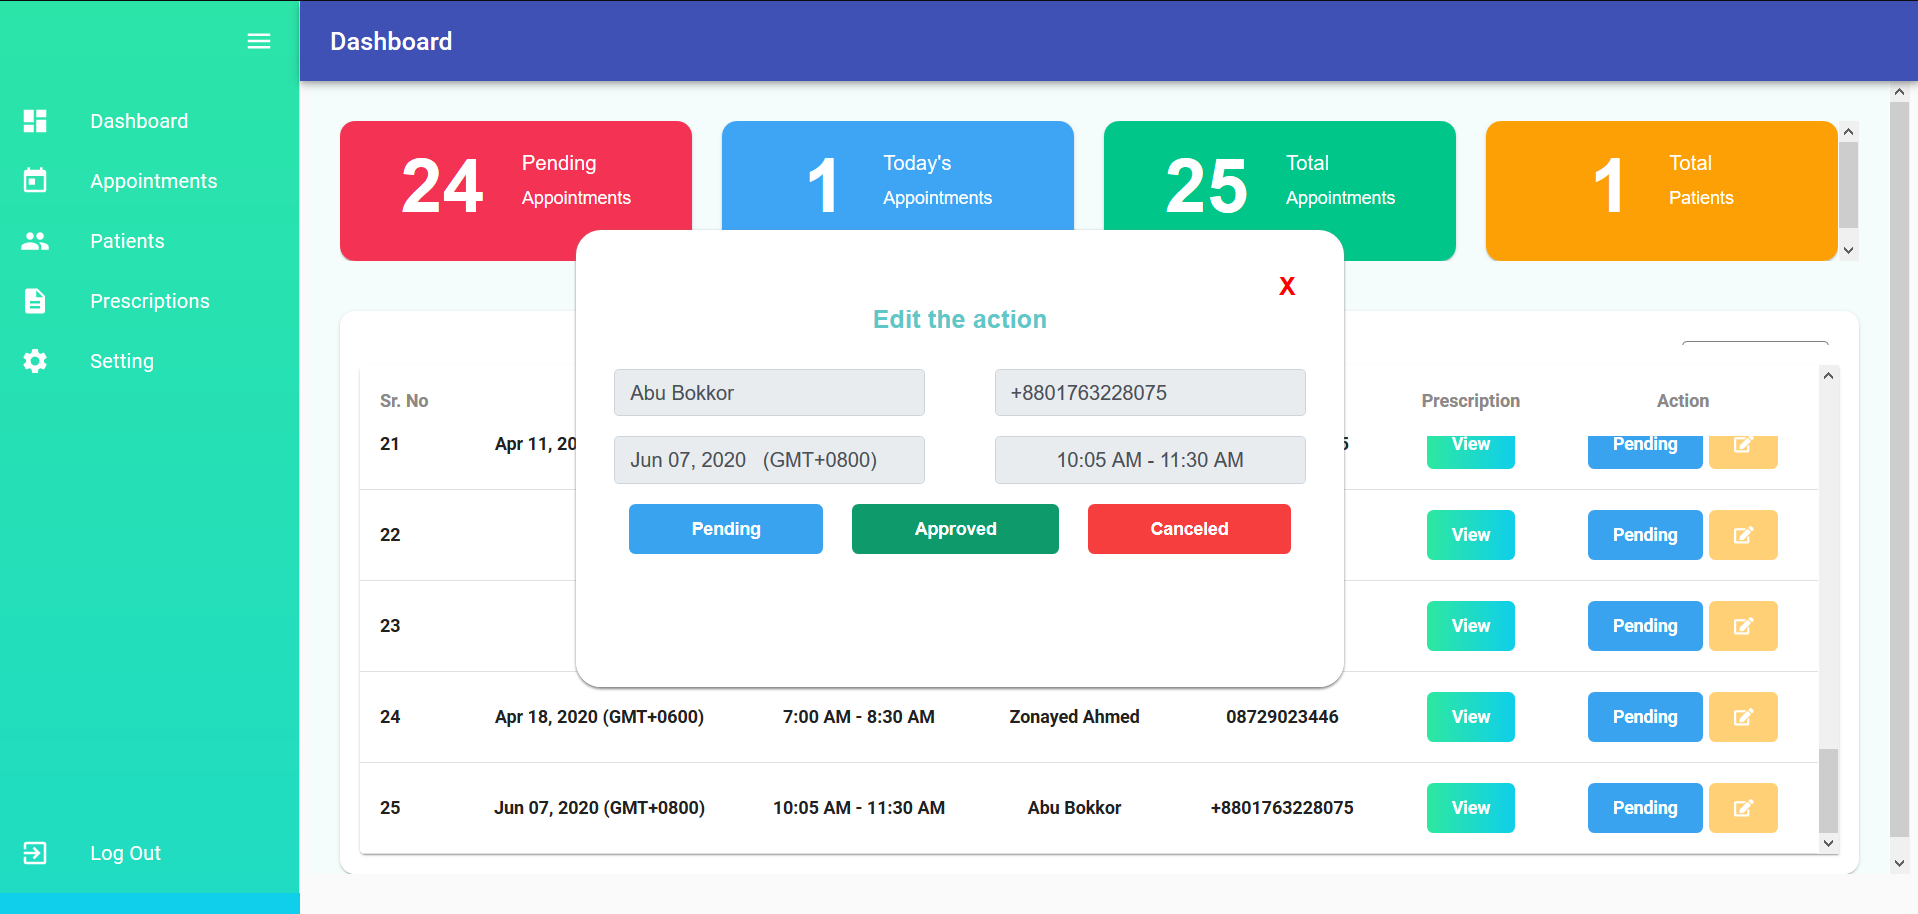Open the Appointments sidebar menu item
The height and width of the screenshot is (914, 1918).
click(x=154, y=181)
